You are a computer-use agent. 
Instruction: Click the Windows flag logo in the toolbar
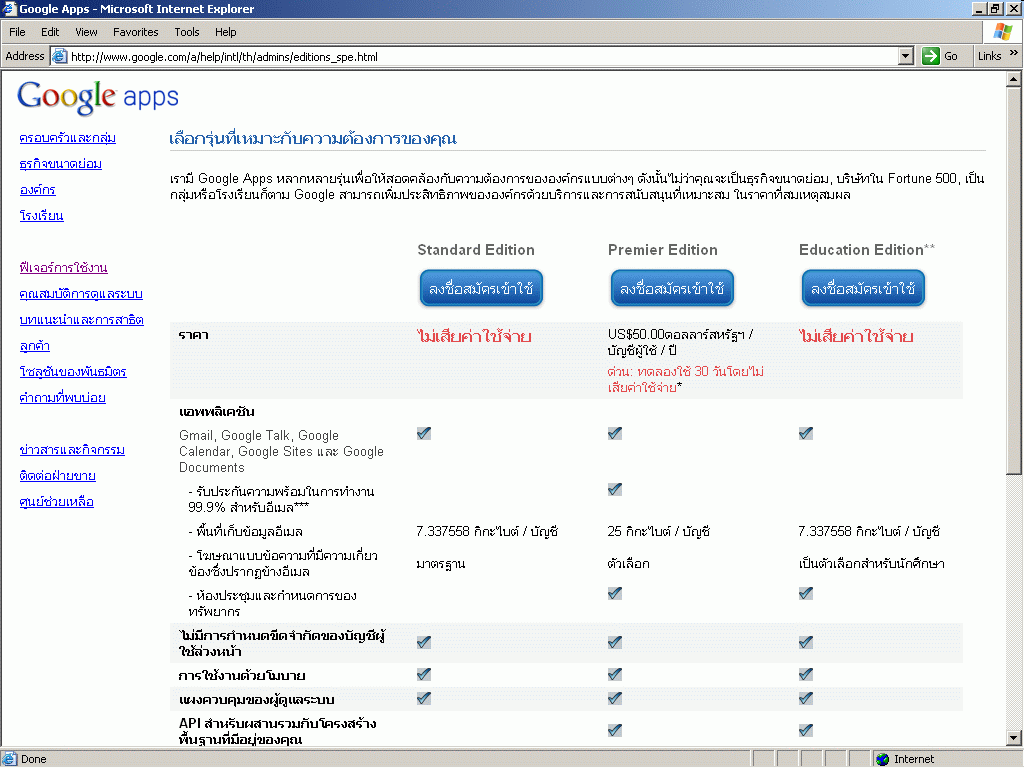tap(1002, 32)
